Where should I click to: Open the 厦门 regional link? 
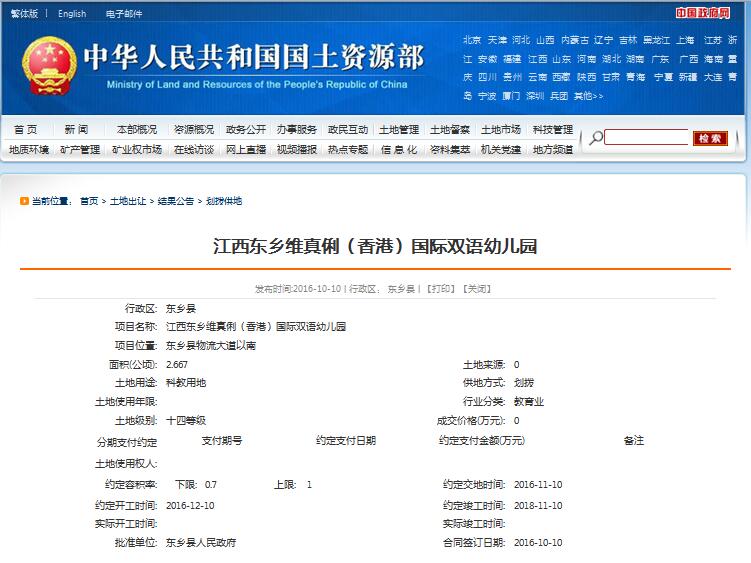pyautogui.click(x=511, y=96)
